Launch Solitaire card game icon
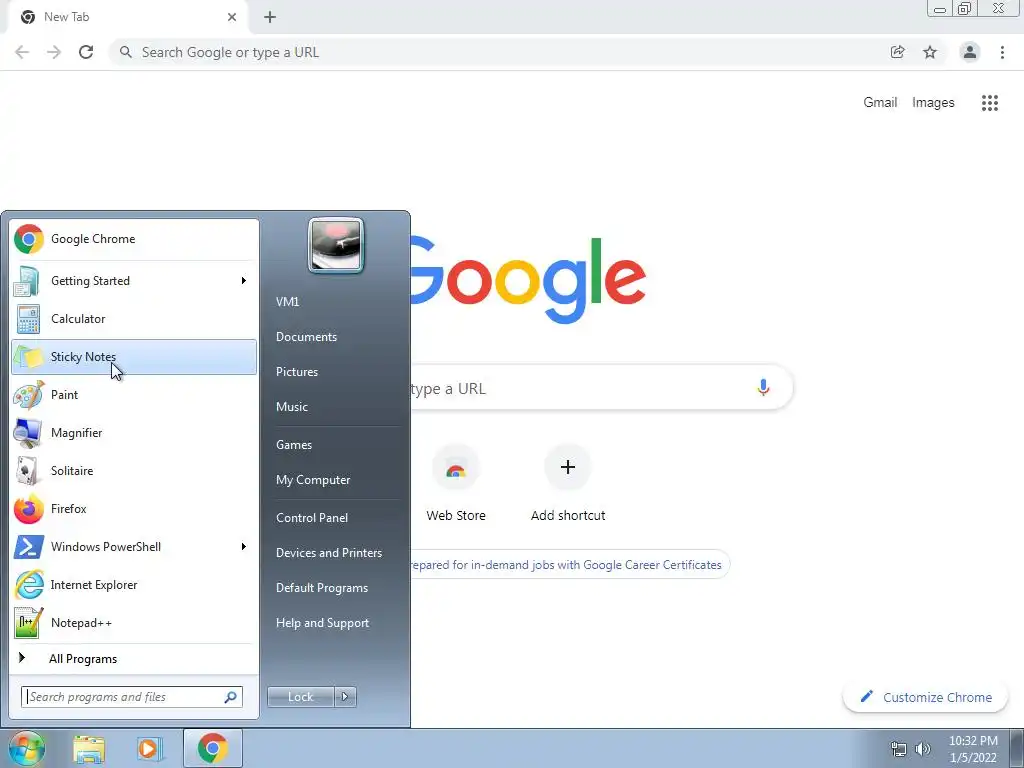Viewport: 1024px width, 768px height. point(27,471)
